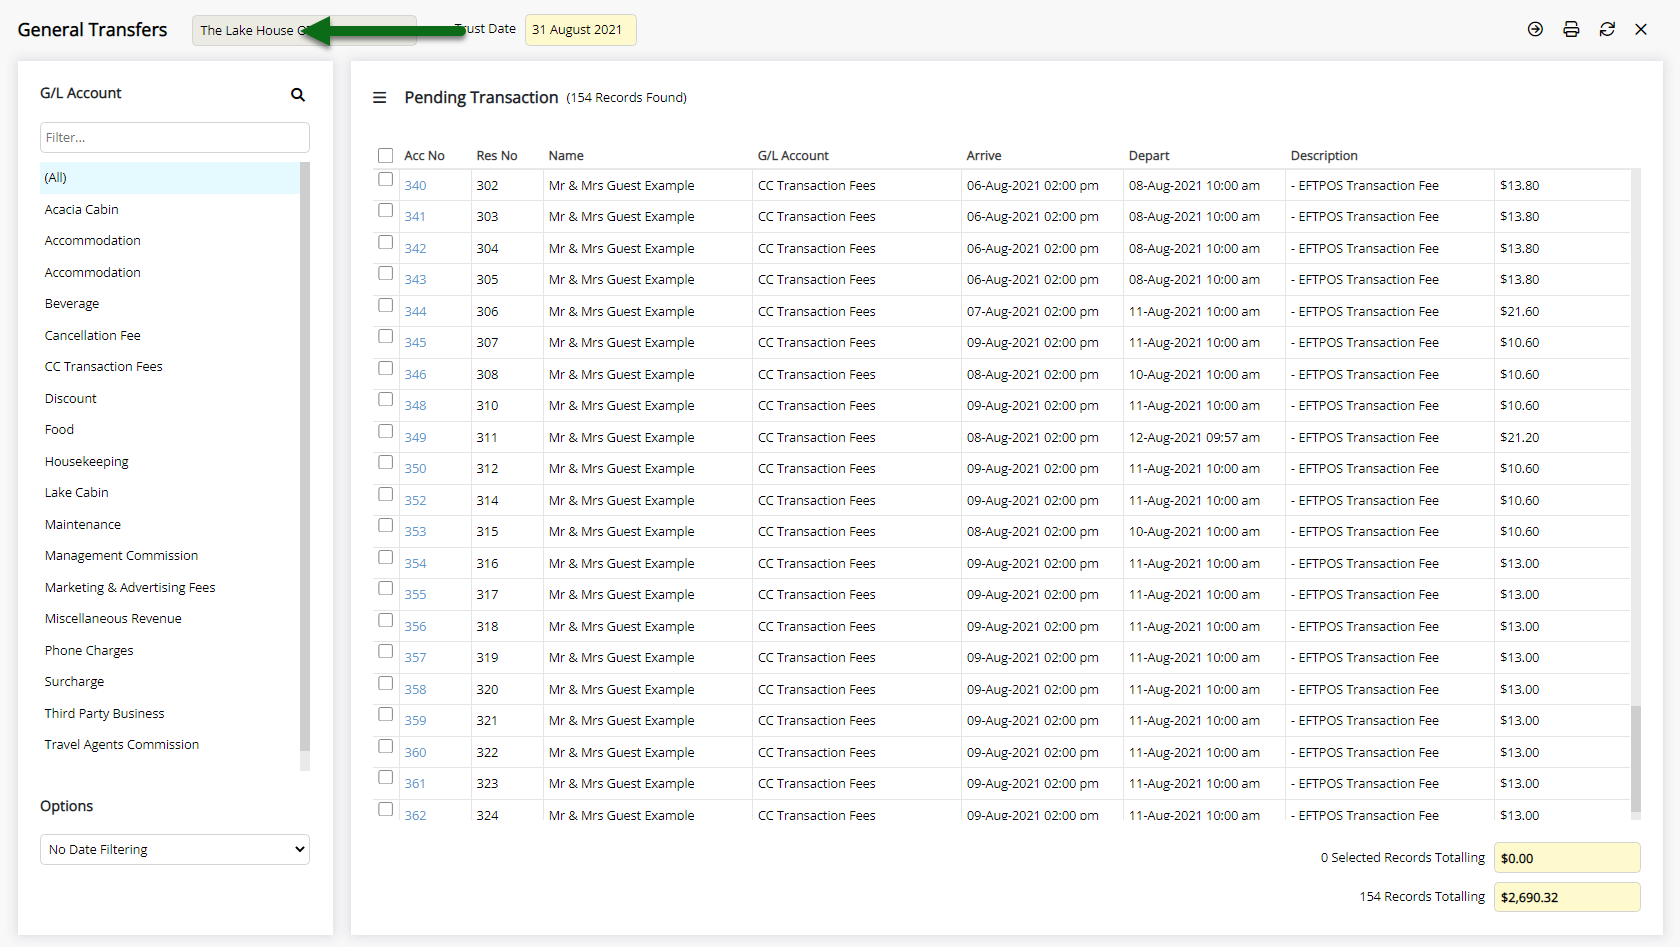Check the box for account 359
The height and width of the screenshot is (947, 1680).
point(385,714)
